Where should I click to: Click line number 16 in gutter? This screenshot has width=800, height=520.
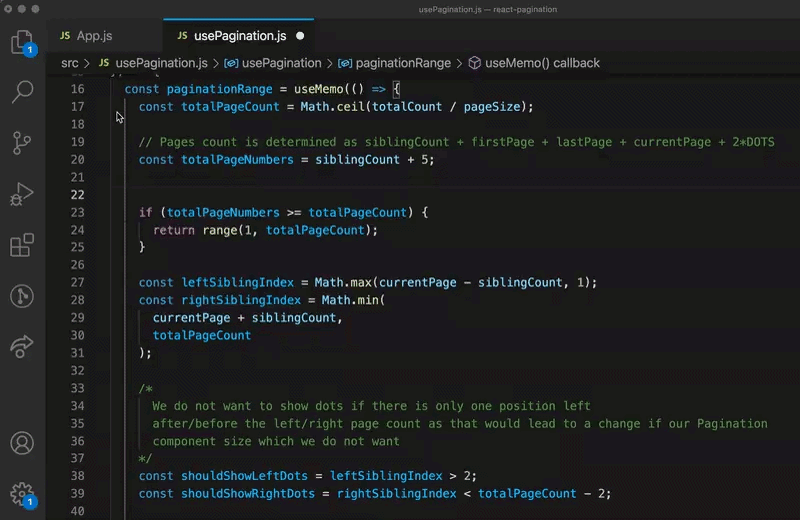[x=78, y=89]
